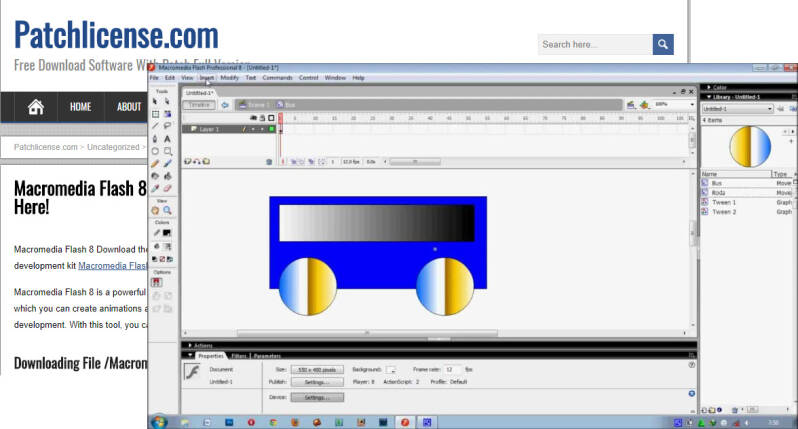
Task: Toggle Layer 1 green outline square
Action: 271,129
